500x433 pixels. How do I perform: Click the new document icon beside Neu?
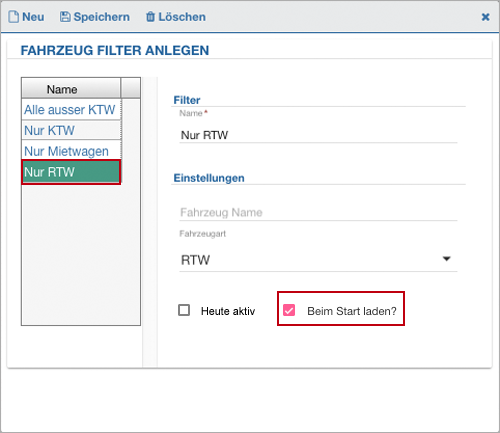(14, 17)
